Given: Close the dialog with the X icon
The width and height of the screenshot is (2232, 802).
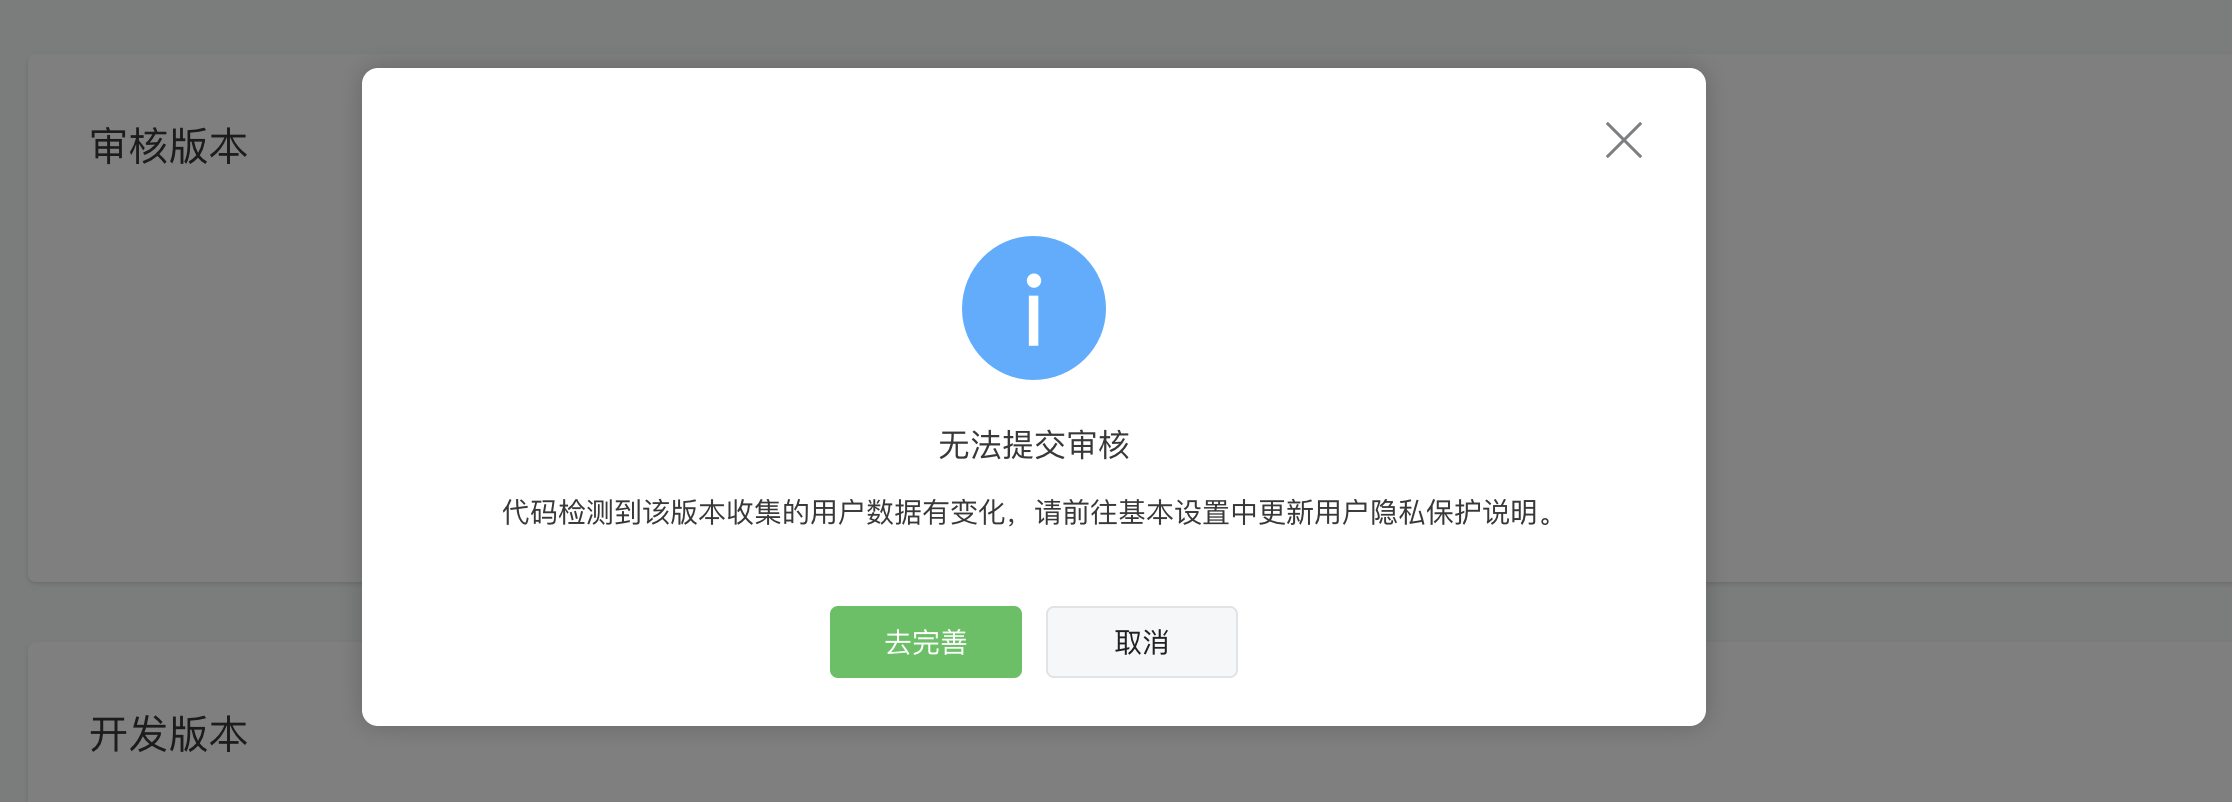Looking at the screenshot, I should pos(1623,140).
